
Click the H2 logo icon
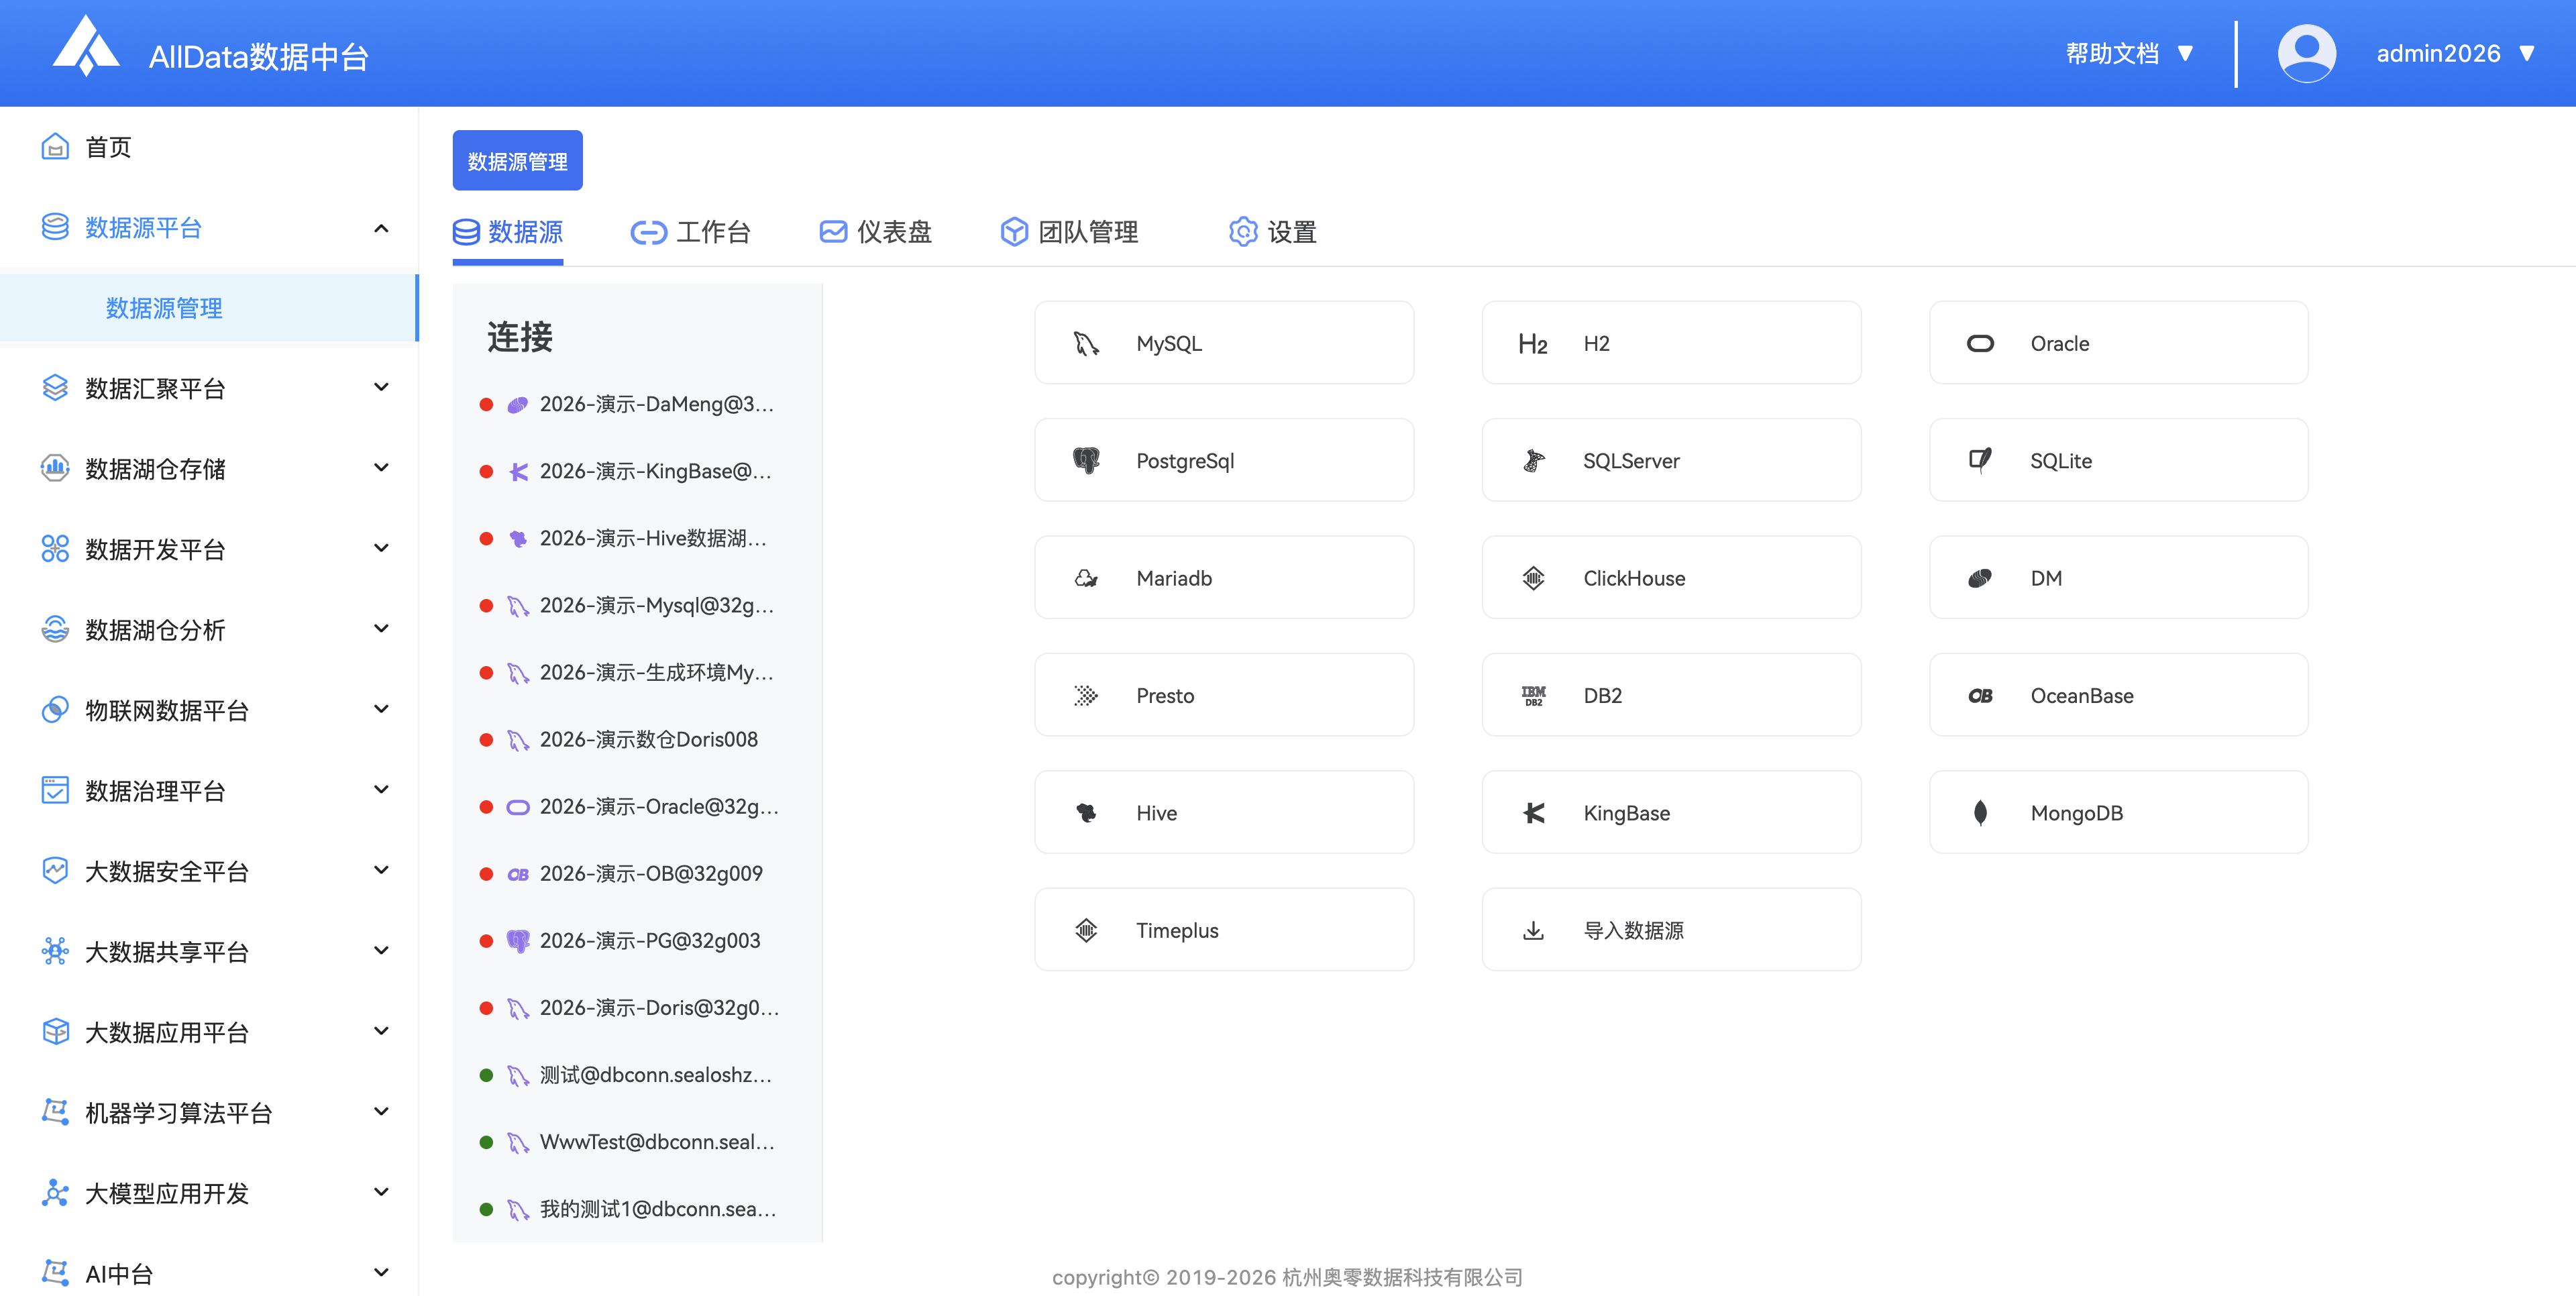pos(1533,344)
